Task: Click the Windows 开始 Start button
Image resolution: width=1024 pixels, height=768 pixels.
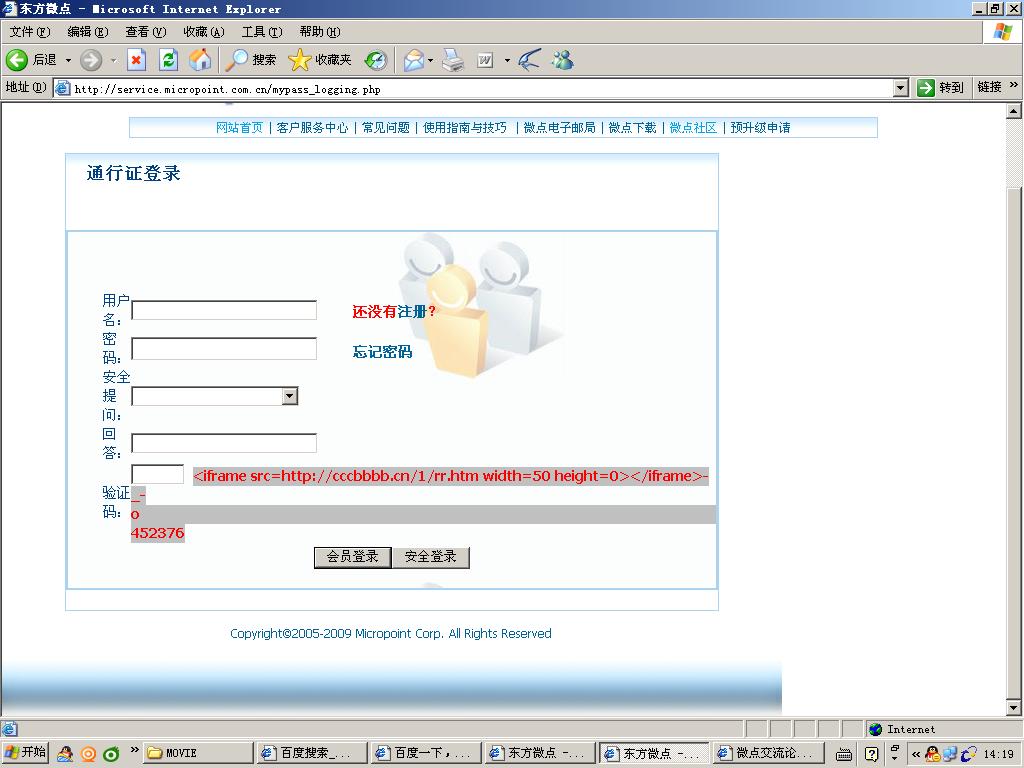Action: pyautogui.click(x=25, y=753)
